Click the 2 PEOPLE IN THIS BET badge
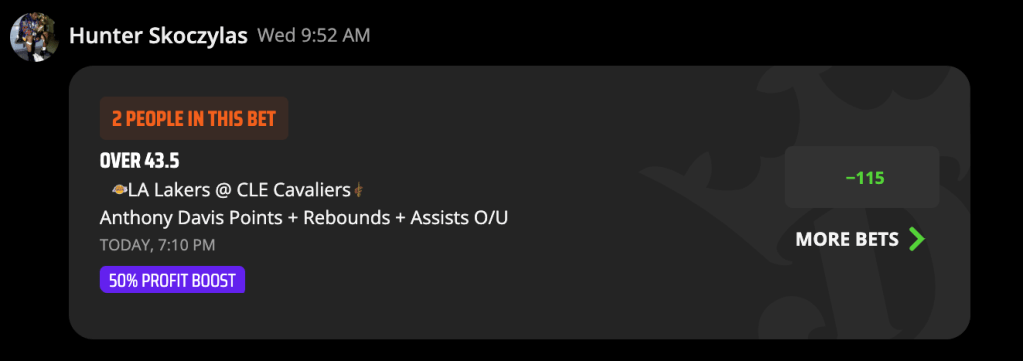Image resolution: width=1023 pixels, height=361 pixels. tap(194, 119)
